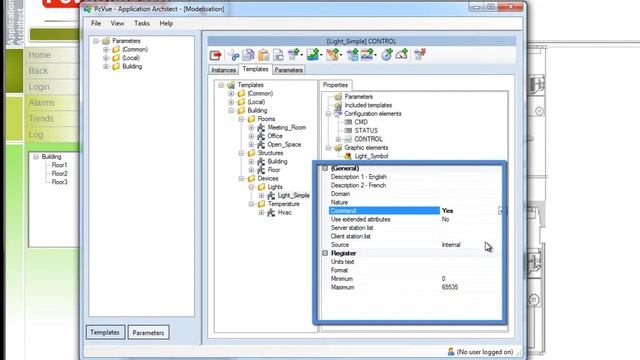Image resolution: width=640 pixels, height=360 pixels.
Task: Collapse the Register property section
Action: click(325, 253)
